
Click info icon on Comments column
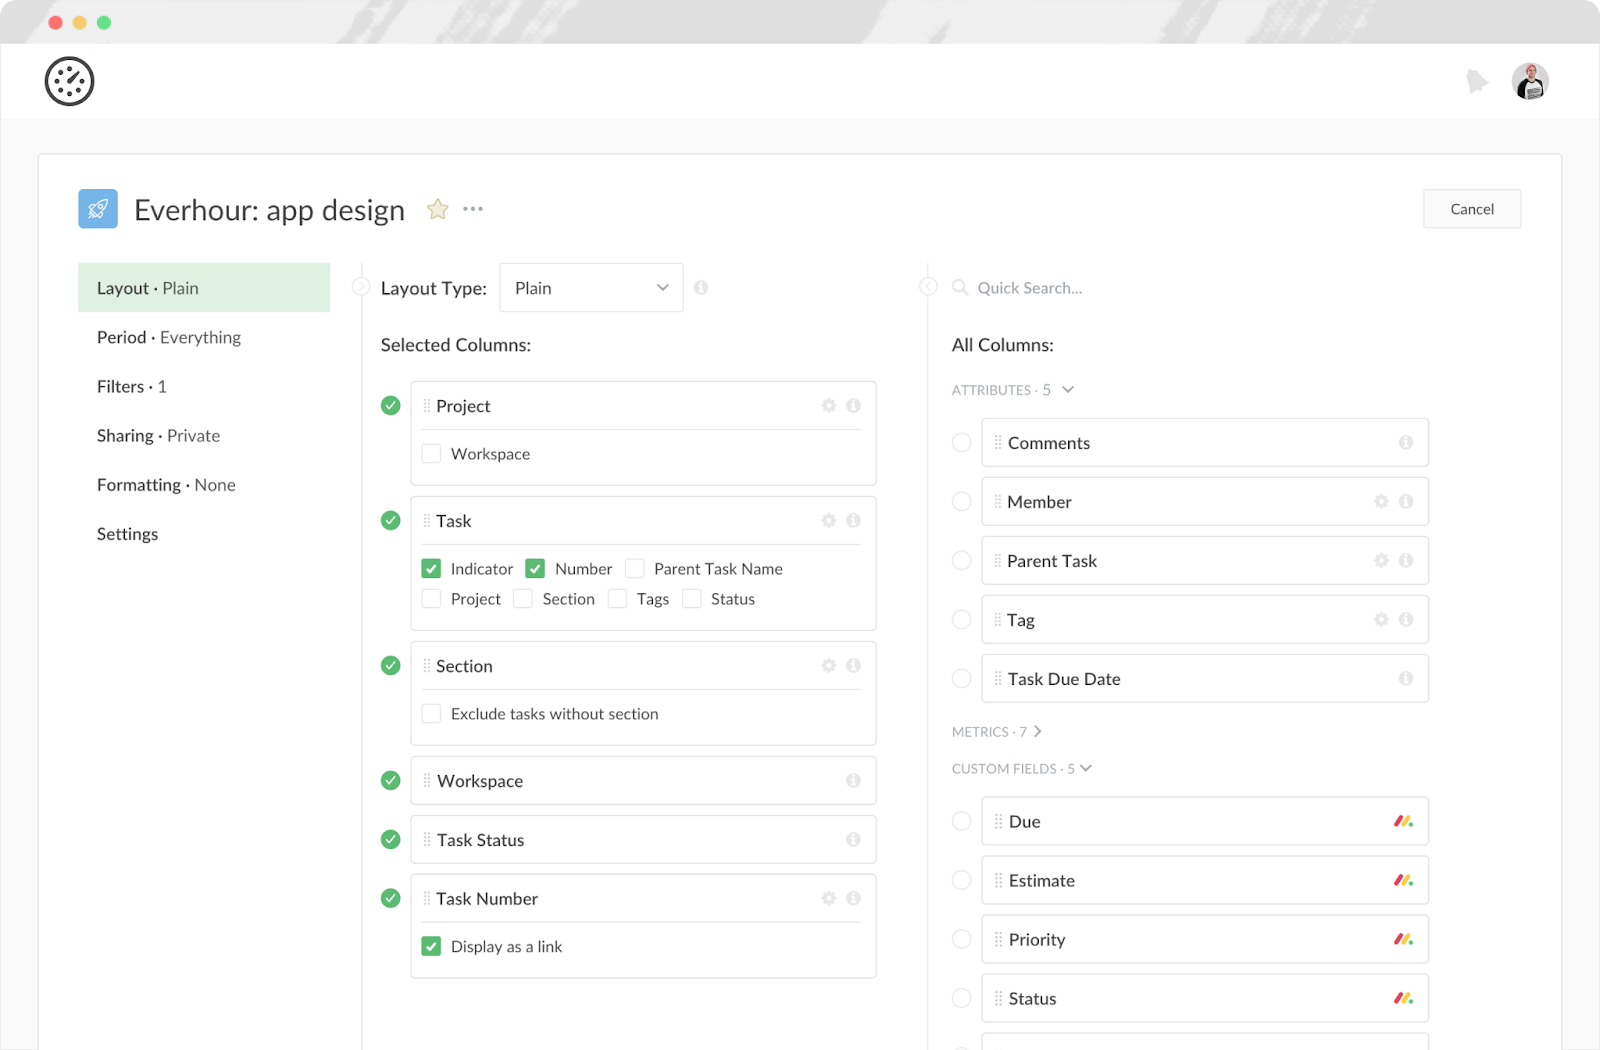[1406, 442]
